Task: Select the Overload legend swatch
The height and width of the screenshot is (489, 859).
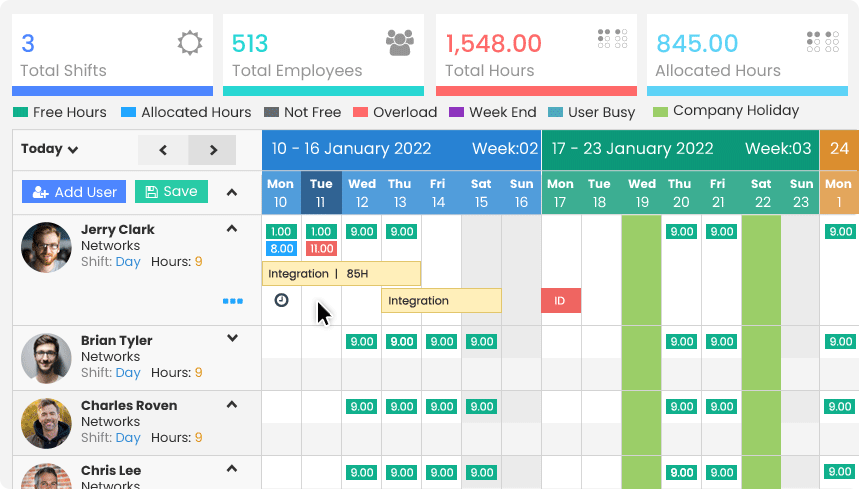Action: (360, 112)
